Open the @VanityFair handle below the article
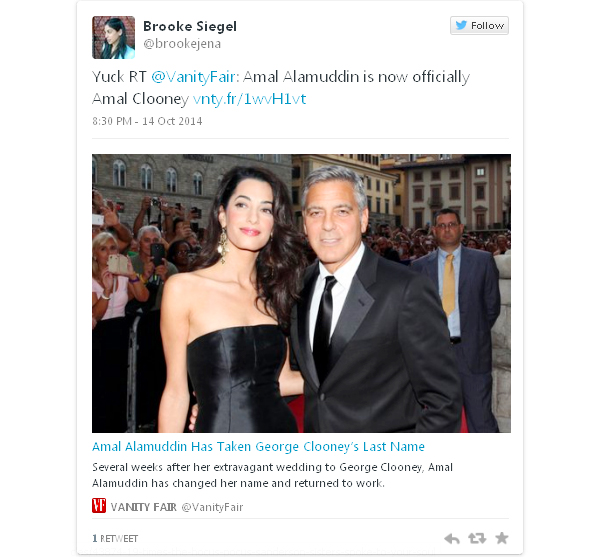The image size is (600, 557). [x=212, y=507]
